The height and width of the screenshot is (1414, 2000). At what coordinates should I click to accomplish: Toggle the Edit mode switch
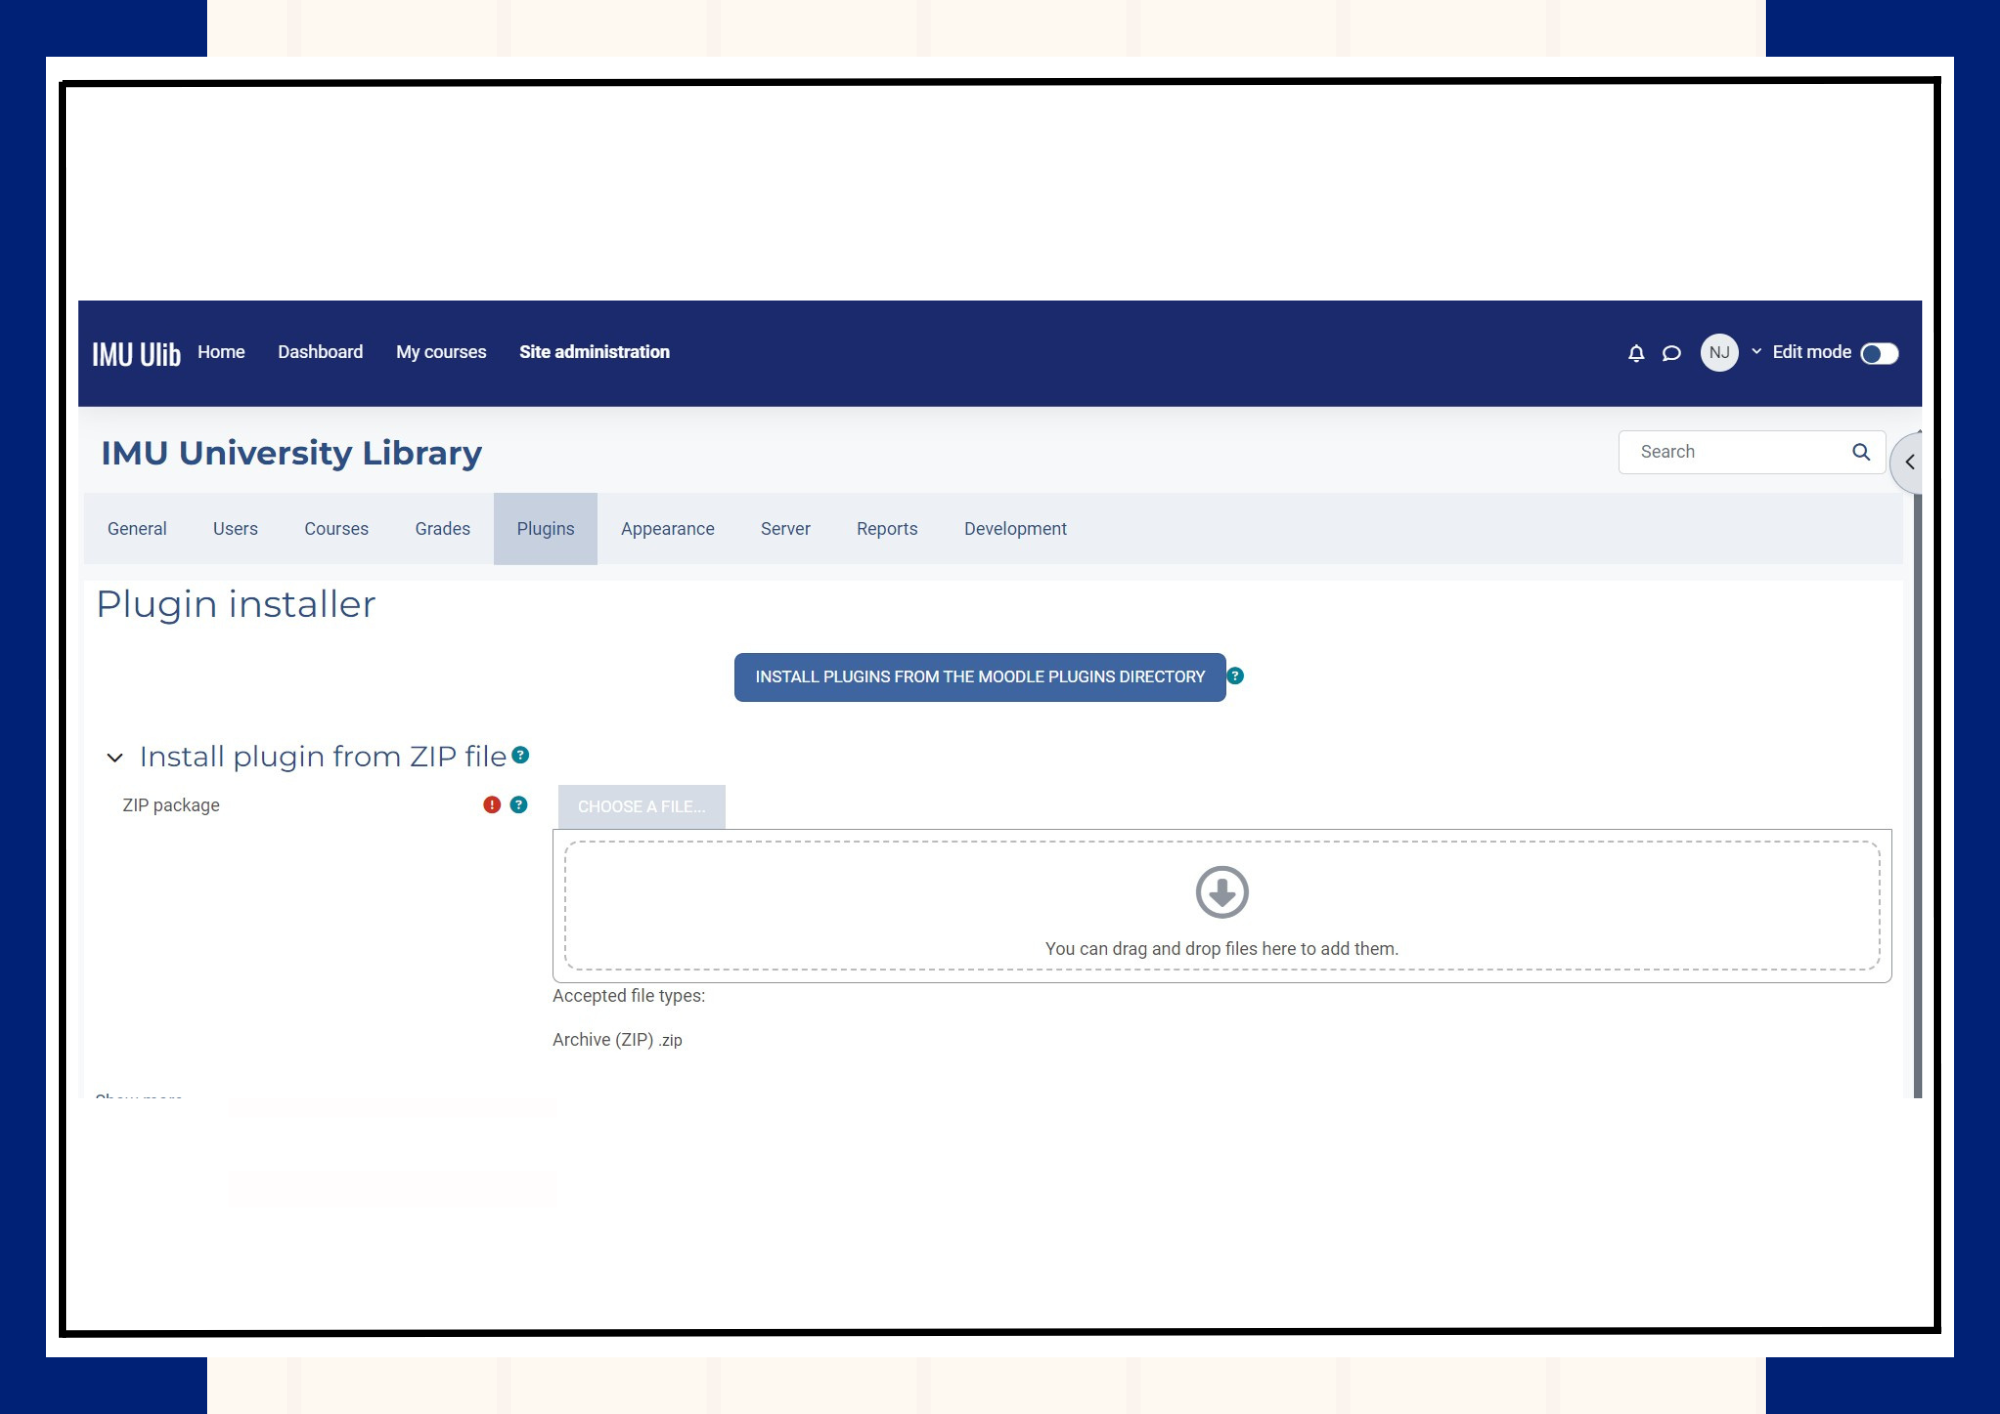(x=1879, y=352)
